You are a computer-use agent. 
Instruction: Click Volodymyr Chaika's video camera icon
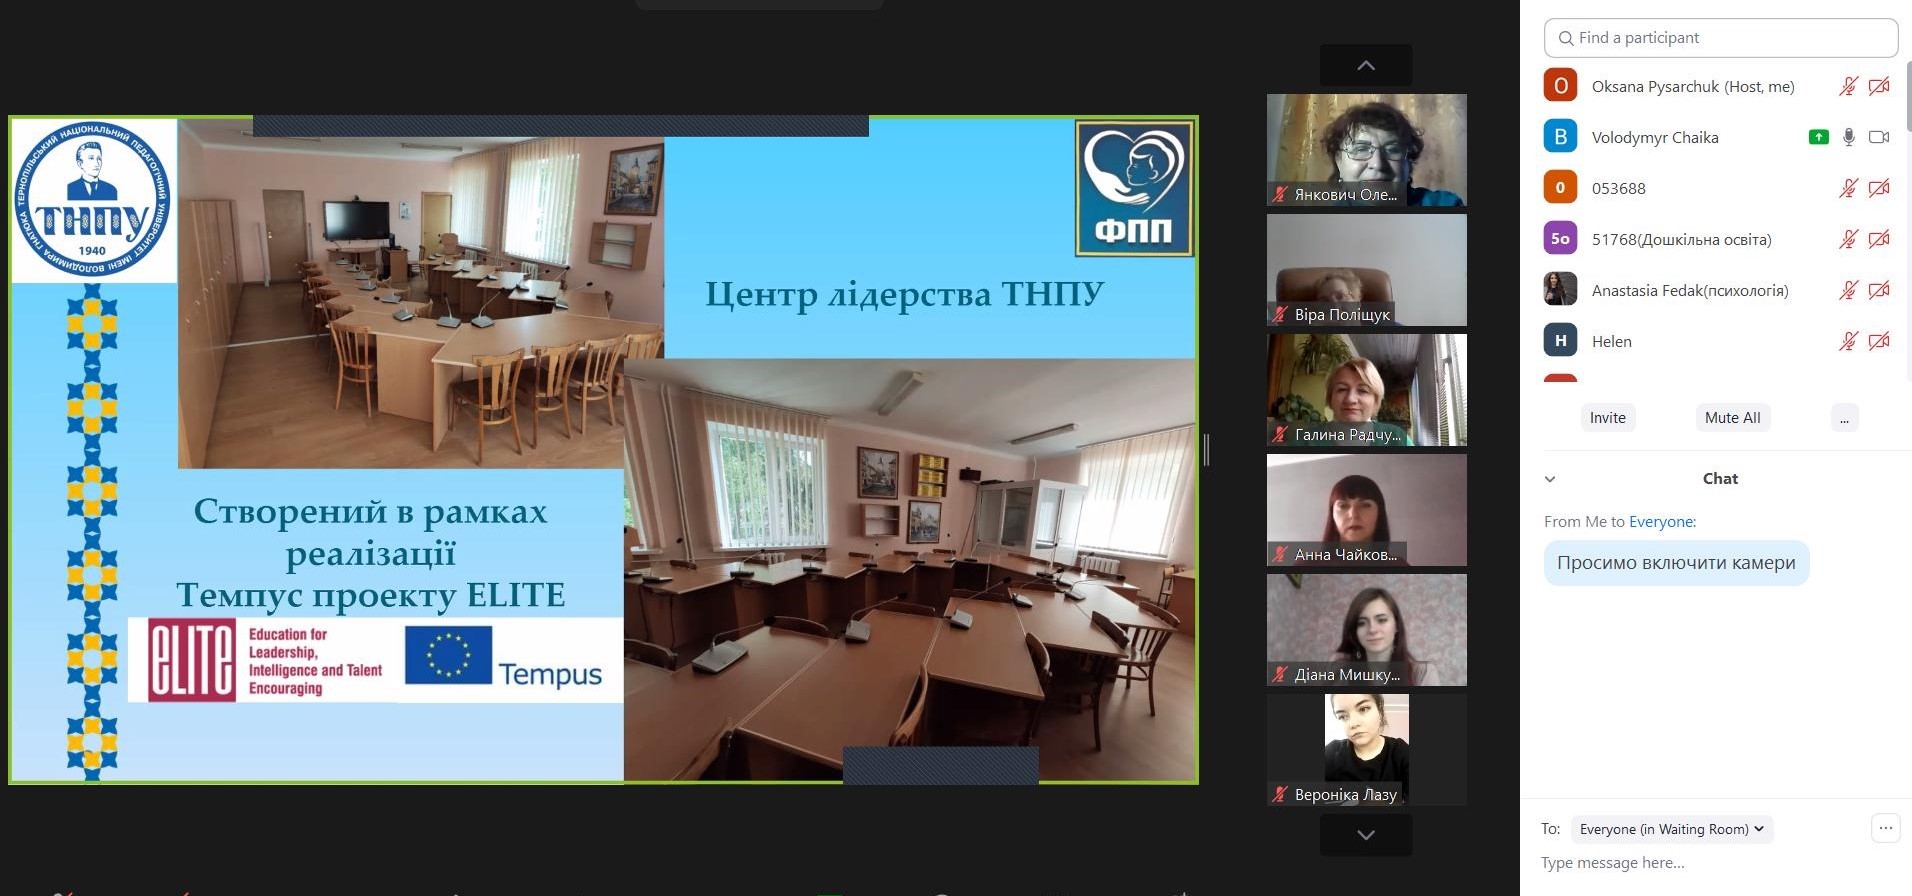tap(1879, 137)
